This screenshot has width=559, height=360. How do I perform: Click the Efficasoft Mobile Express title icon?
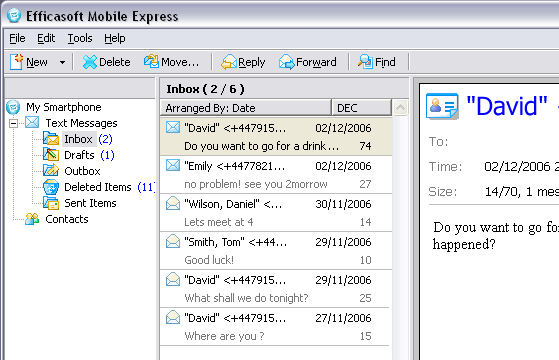point(14,15)
